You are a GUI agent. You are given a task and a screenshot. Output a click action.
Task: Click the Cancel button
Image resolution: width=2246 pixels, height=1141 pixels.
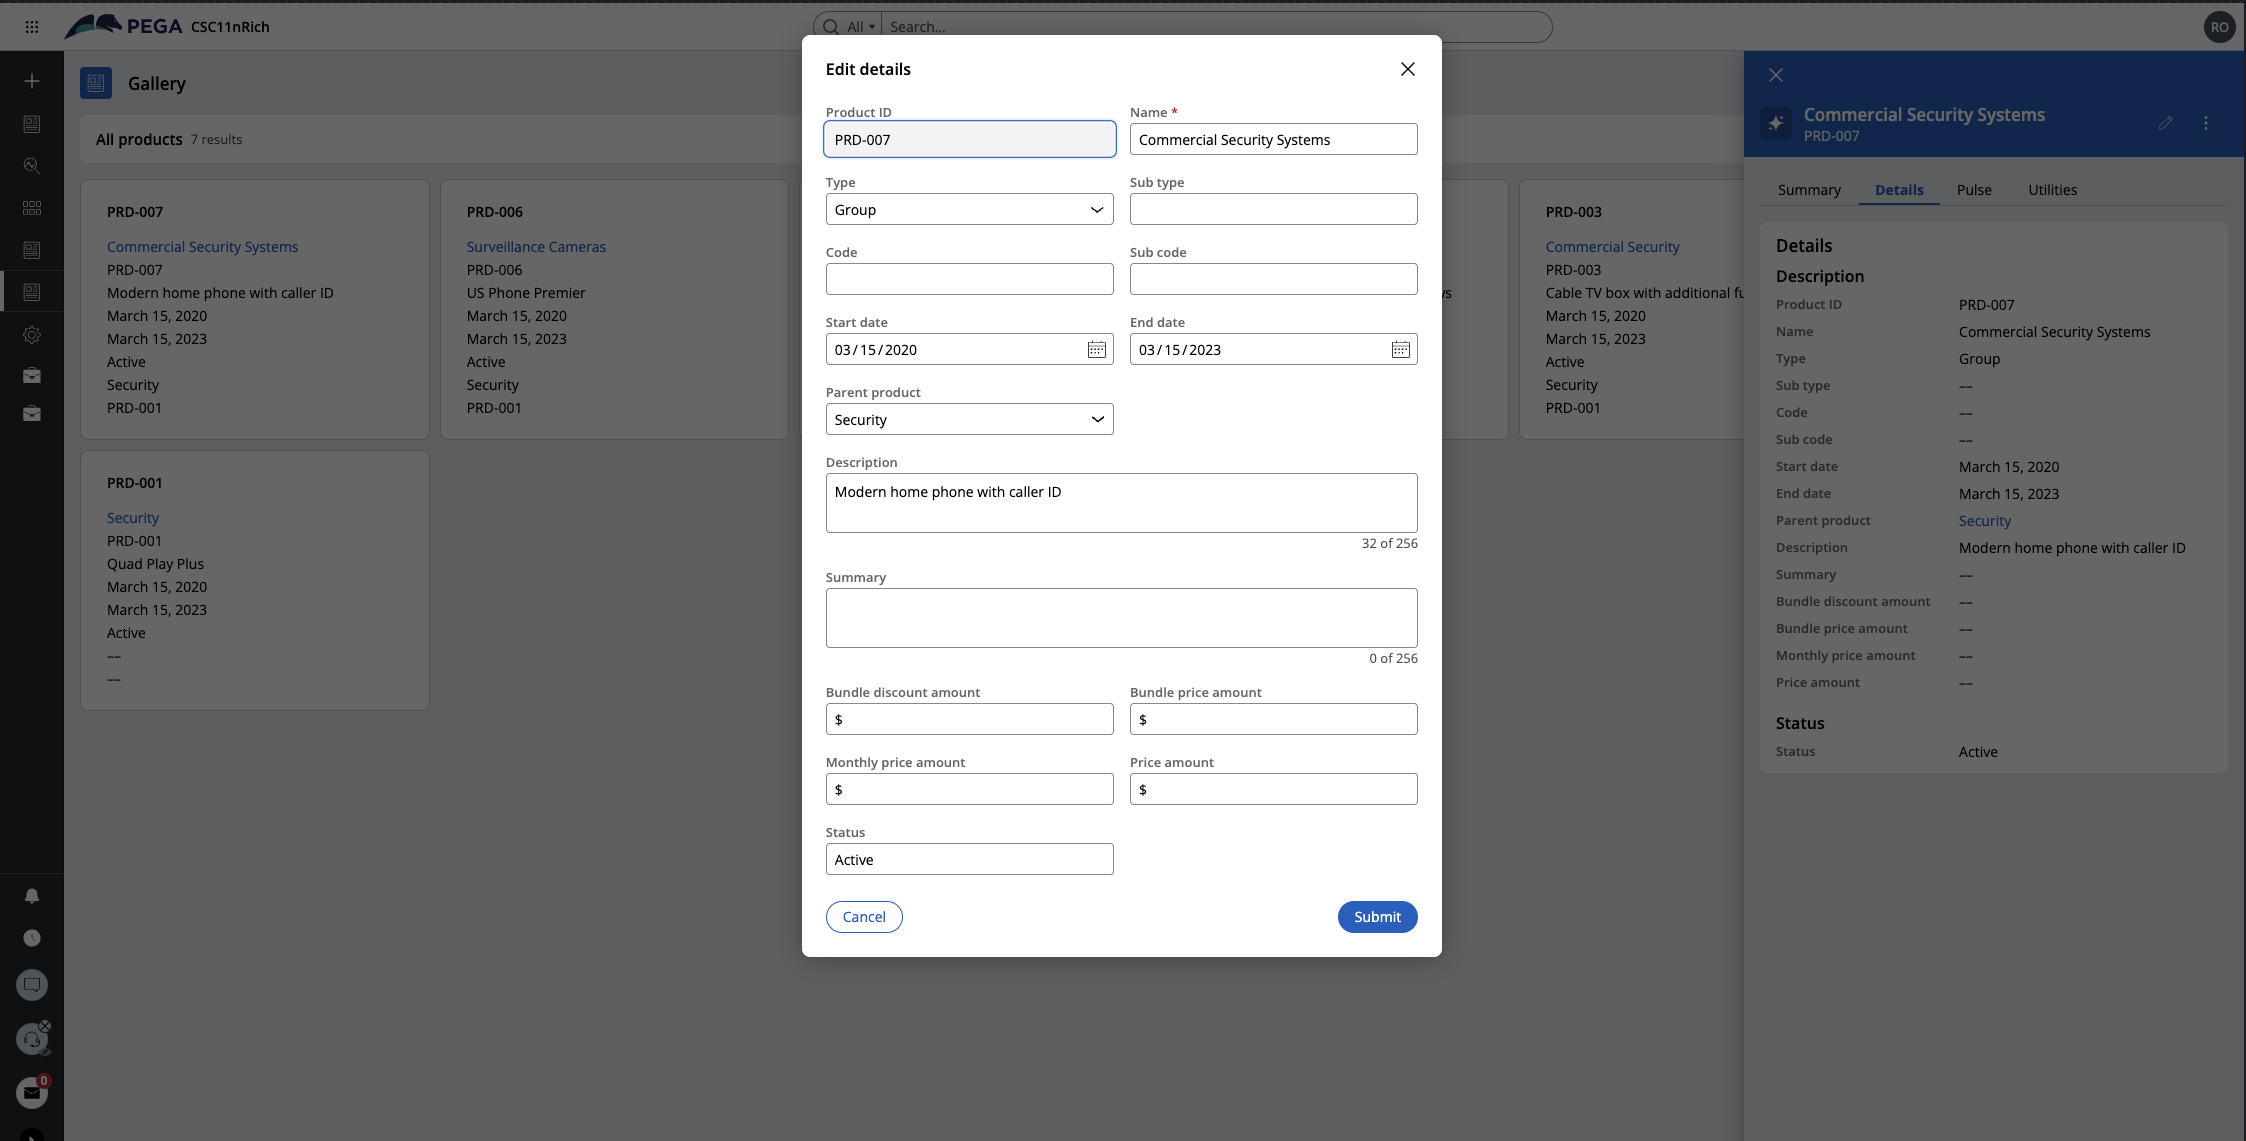tap(864, 917)
